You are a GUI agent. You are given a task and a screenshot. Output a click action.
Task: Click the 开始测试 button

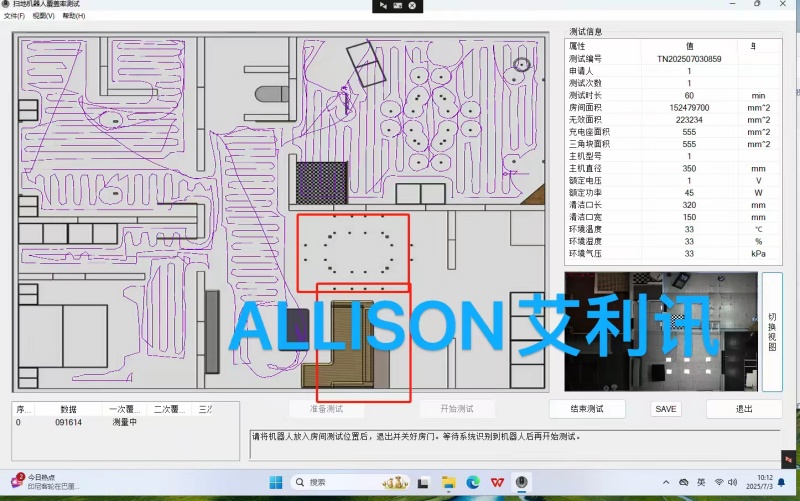(457, 409)
